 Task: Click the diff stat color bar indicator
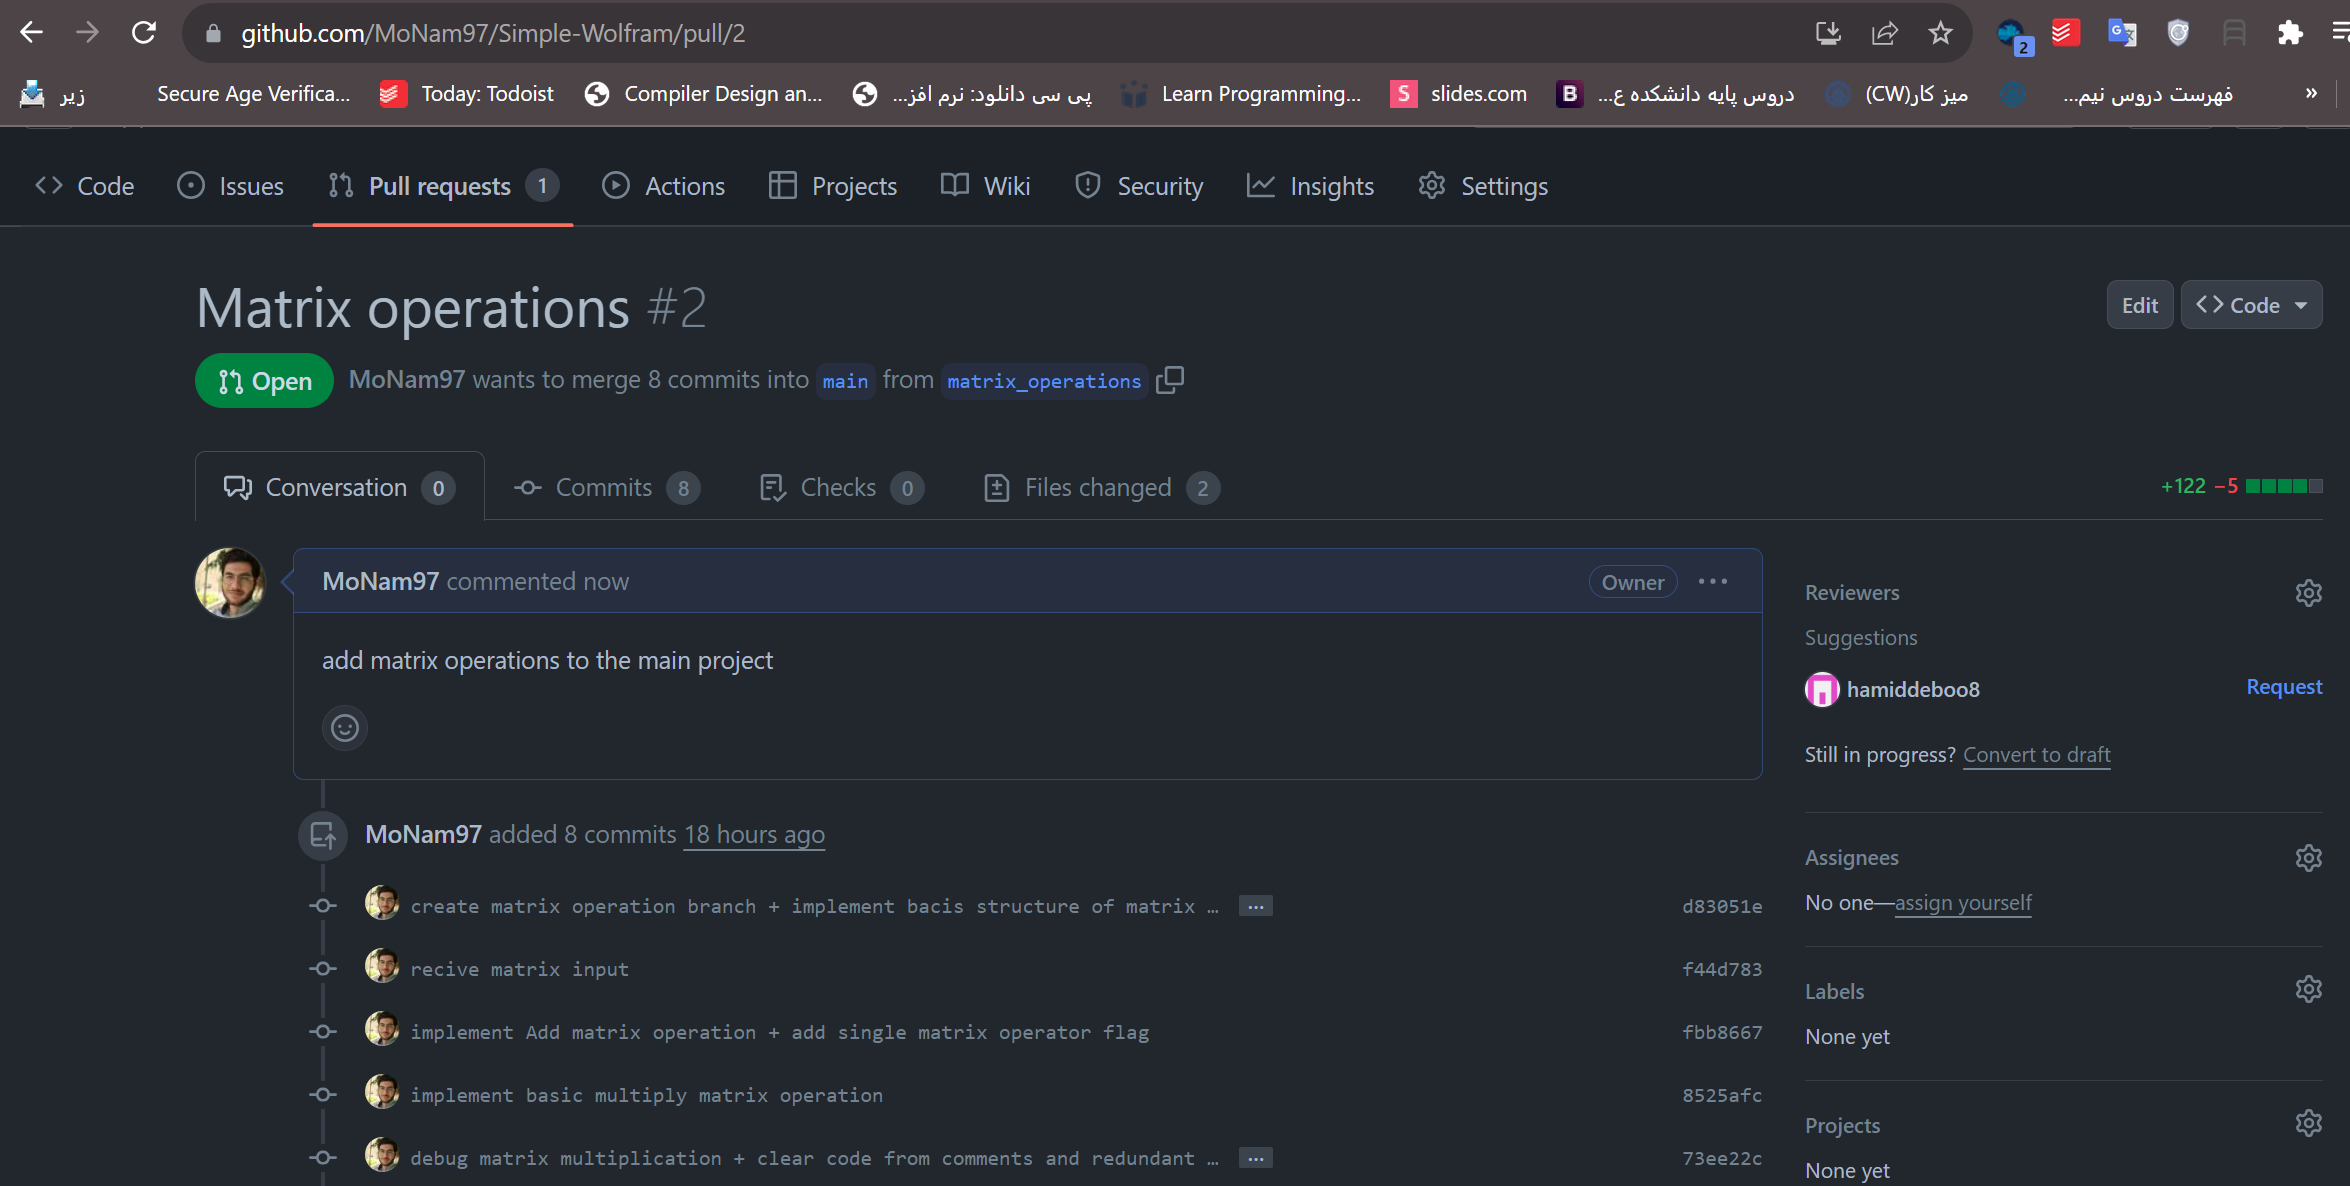(2282, 486)
